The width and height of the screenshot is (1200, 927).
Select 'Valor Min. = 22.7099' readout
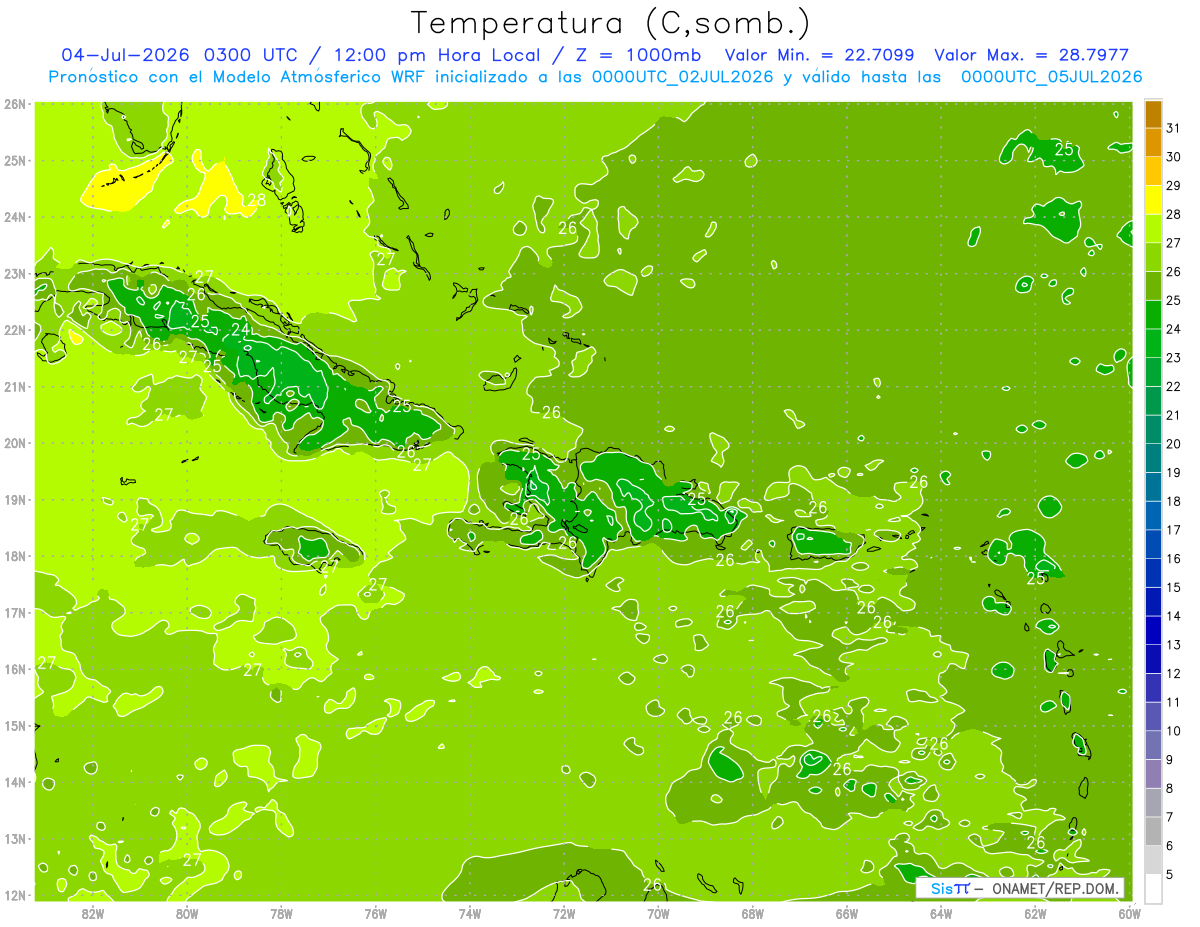(x=820, y=55)
